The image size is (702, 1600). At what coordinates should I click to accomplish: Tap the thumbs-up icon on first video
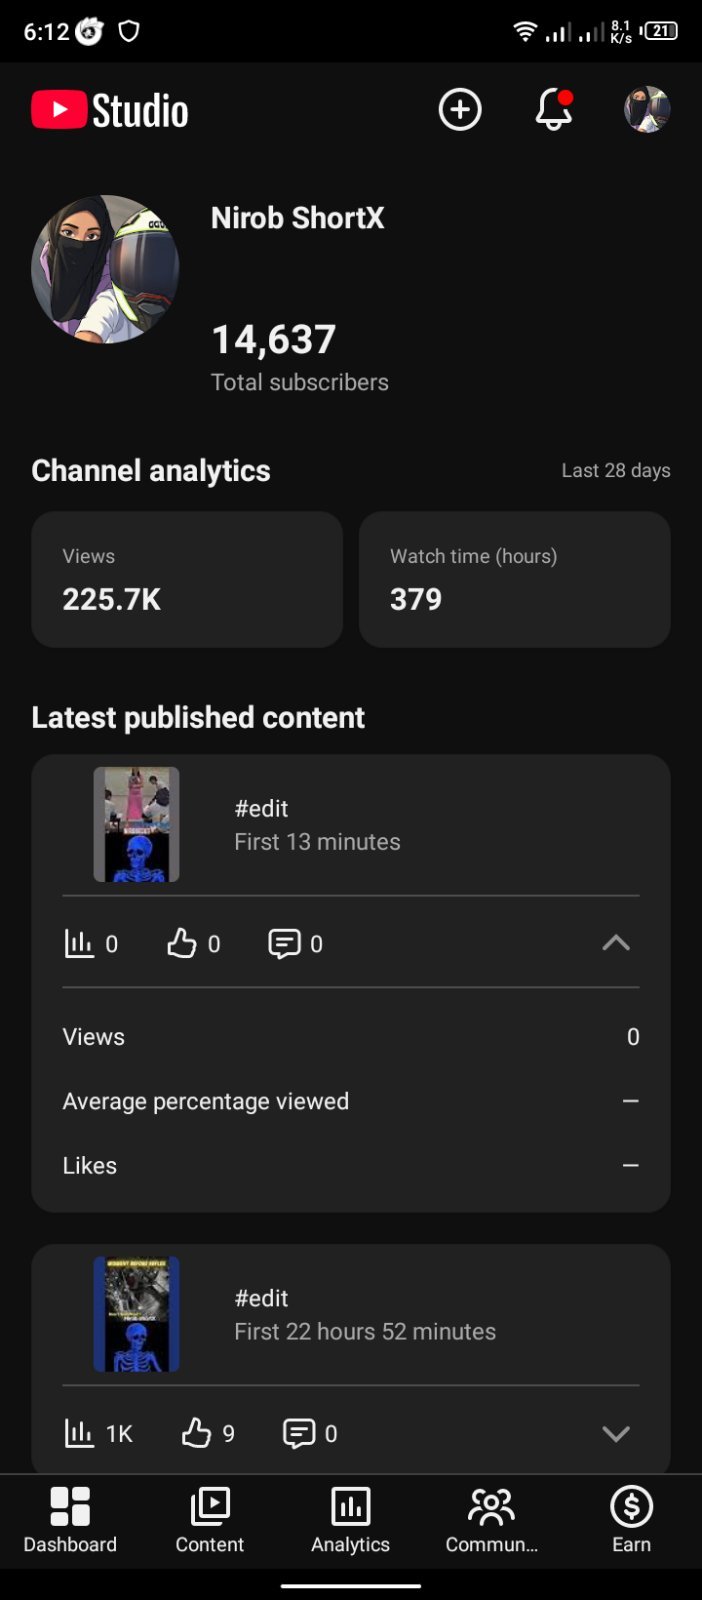(181, 943)
